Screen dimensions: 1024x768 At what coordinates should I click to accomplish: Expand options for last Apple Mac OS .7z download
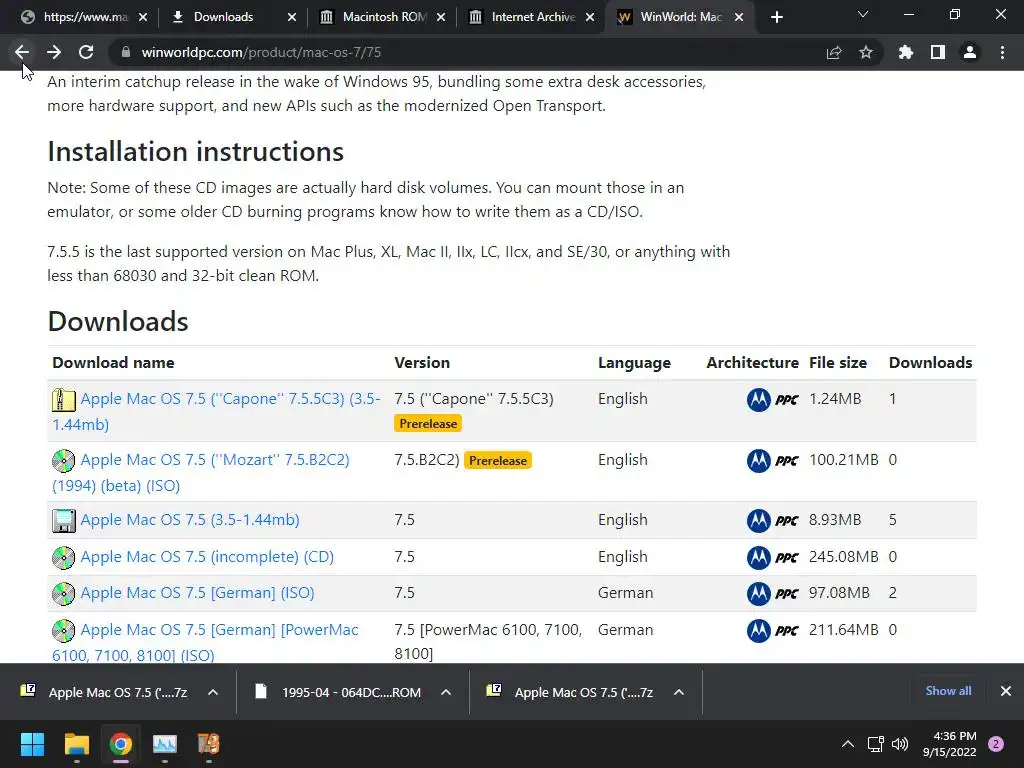click(679, 692)
